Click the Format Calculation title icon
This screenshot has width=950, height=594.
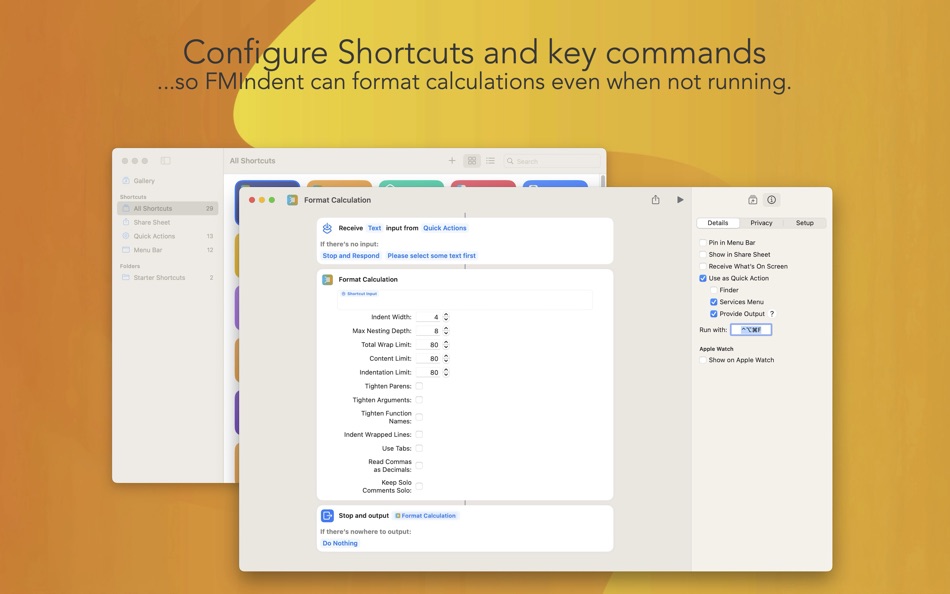(293, 200)
